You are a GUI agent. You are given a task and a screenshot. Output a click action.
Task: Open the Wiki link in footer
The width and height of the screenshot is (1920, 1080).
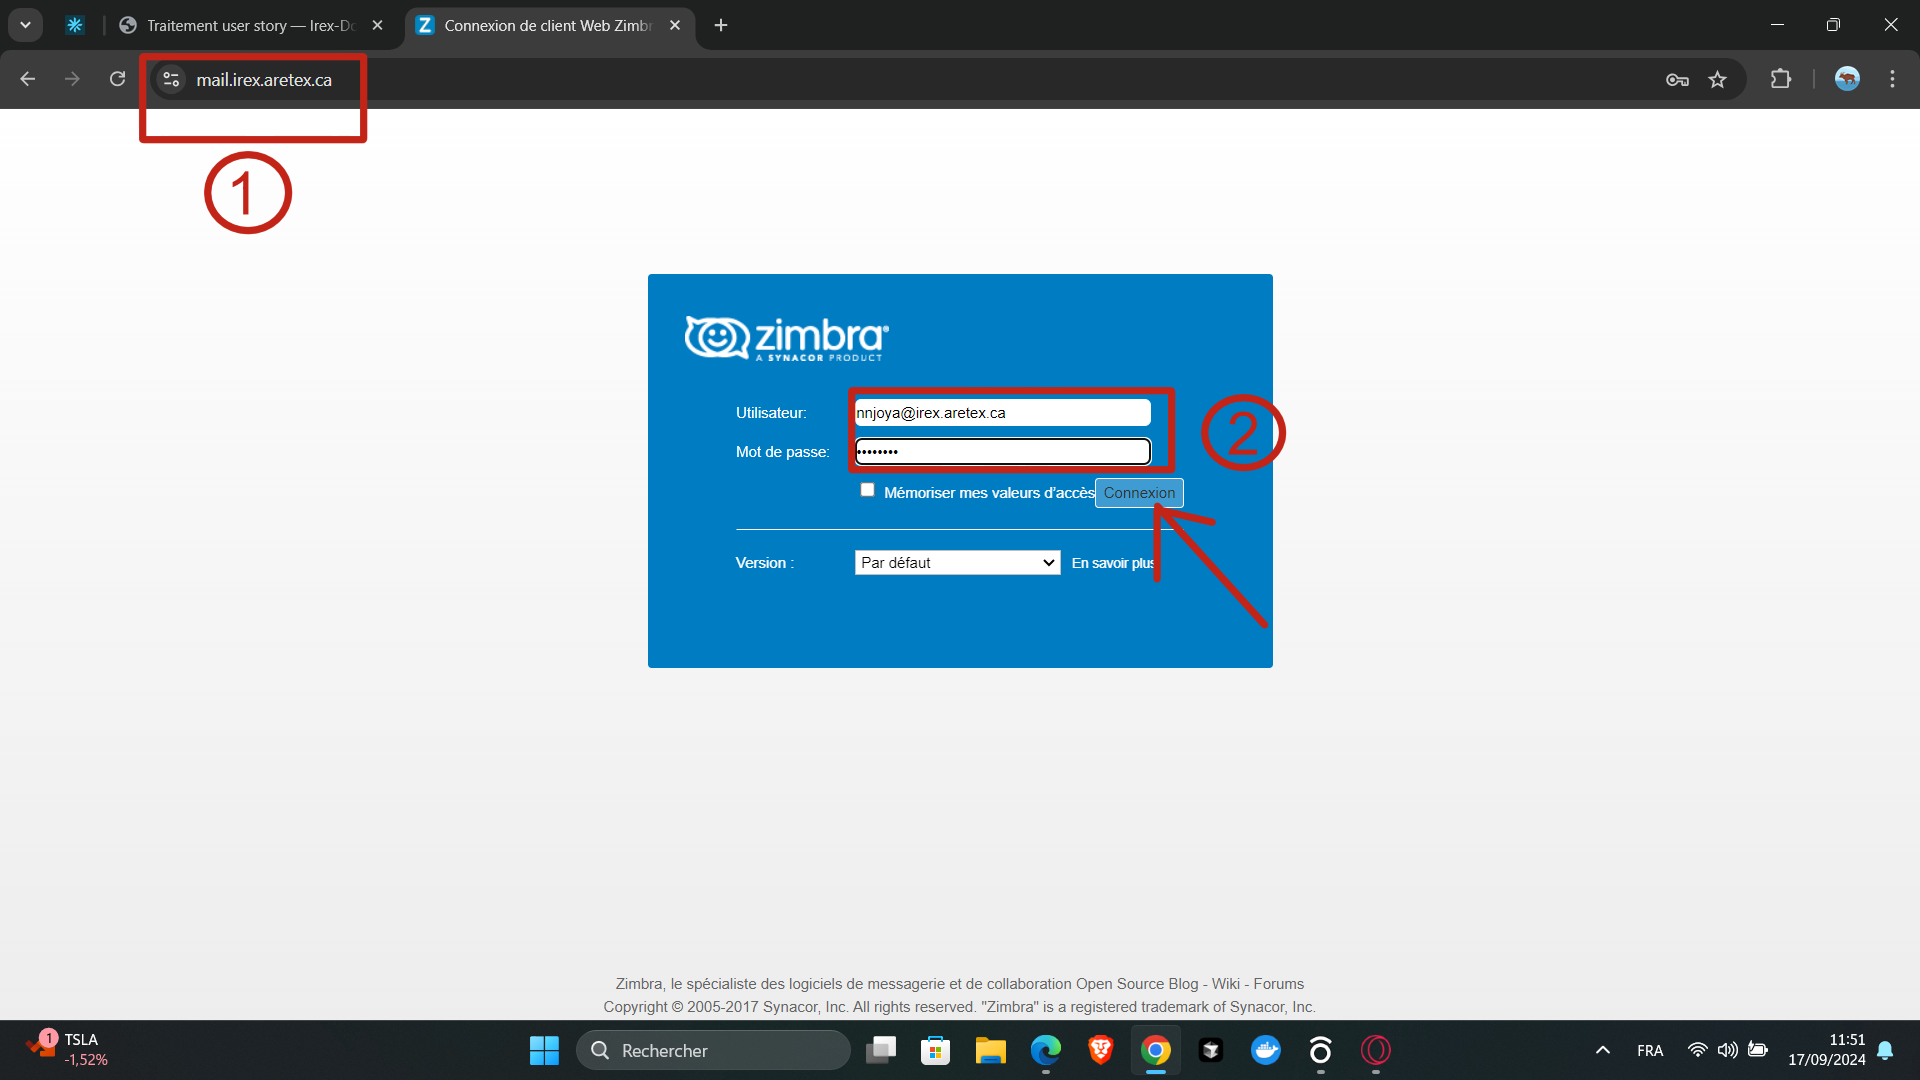(x=1226, y=984)
